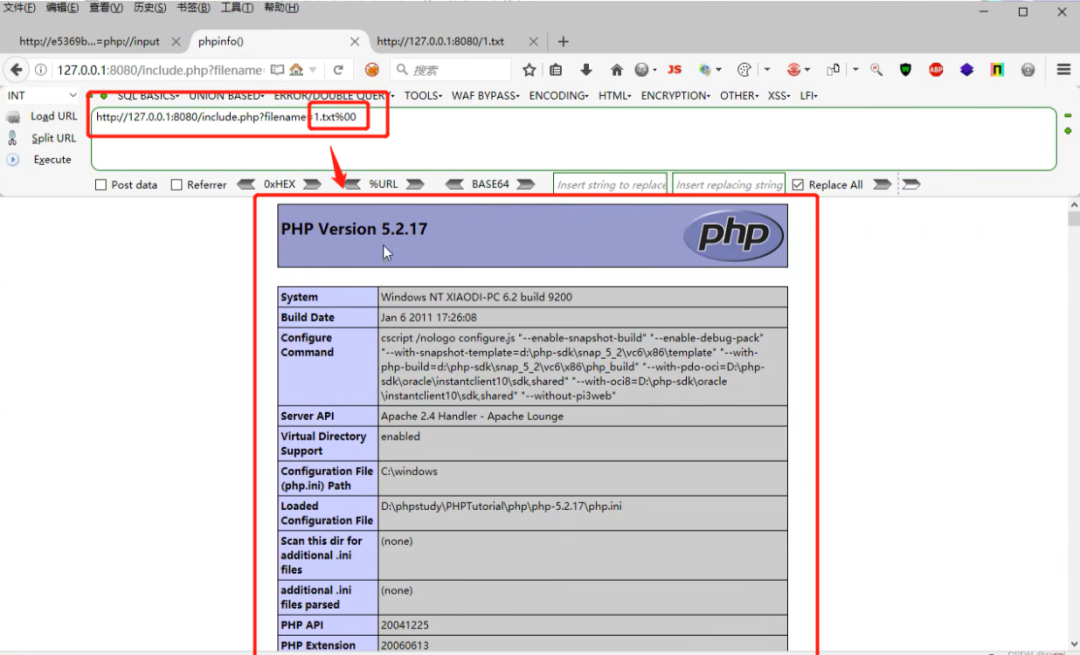This screenshot has height=655, width=1080.
Task: Enable the Referrer checkbox
Action: click(176, 185)
